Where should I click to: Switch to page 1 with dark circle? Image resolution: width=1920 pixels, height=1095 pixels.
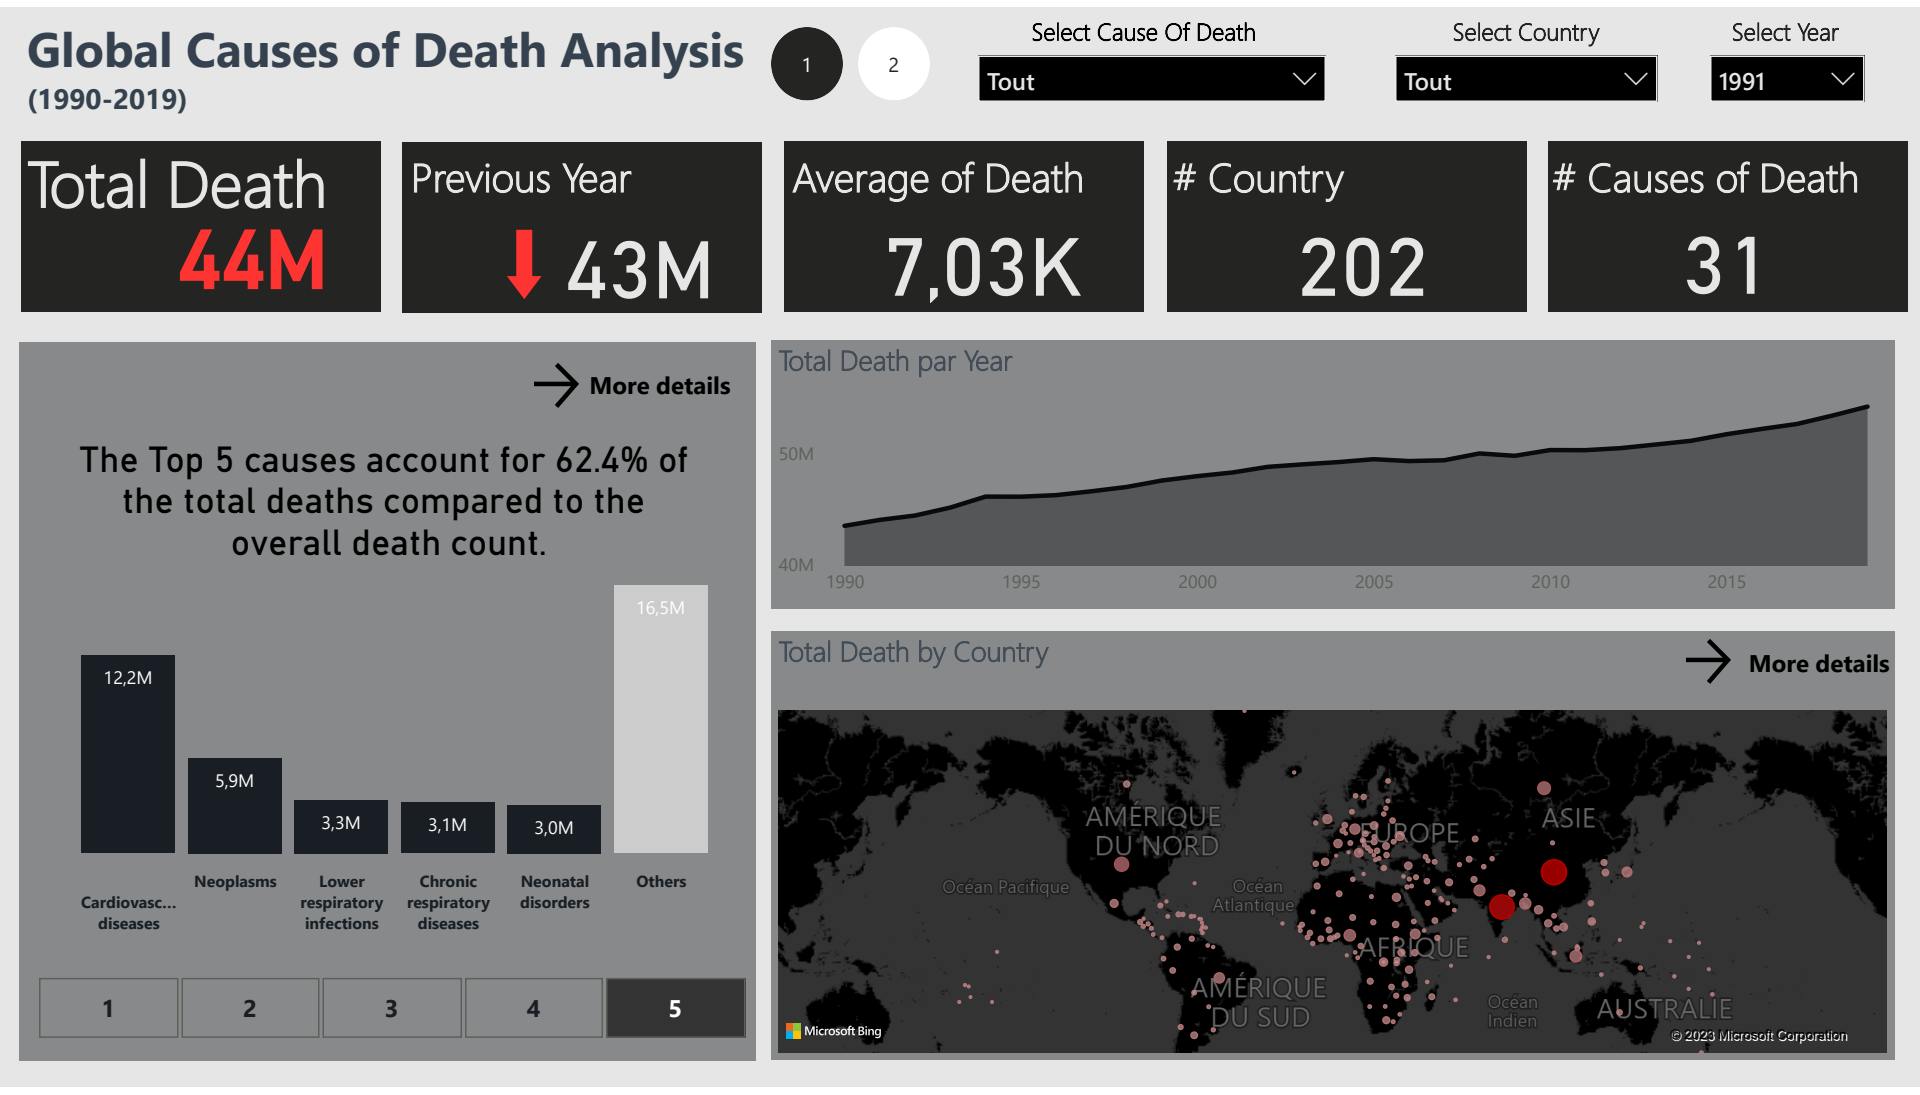[806, 65]
